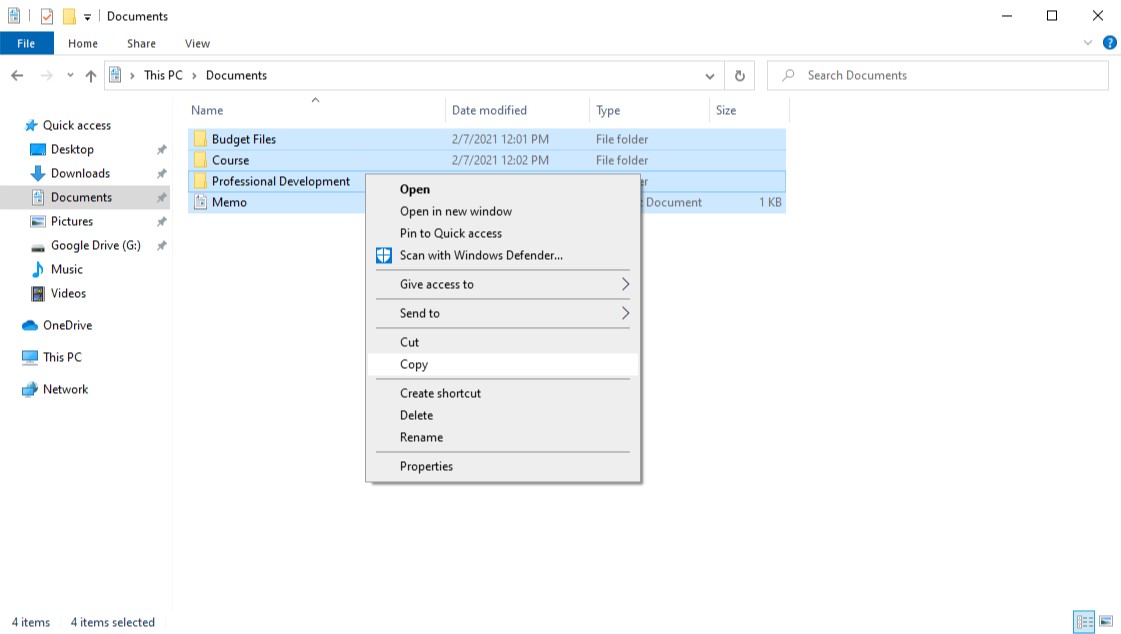The height and width of the screenshot is (634, 1121).
Task: Switch to Large icons view layout
Action: [1106, 622]
